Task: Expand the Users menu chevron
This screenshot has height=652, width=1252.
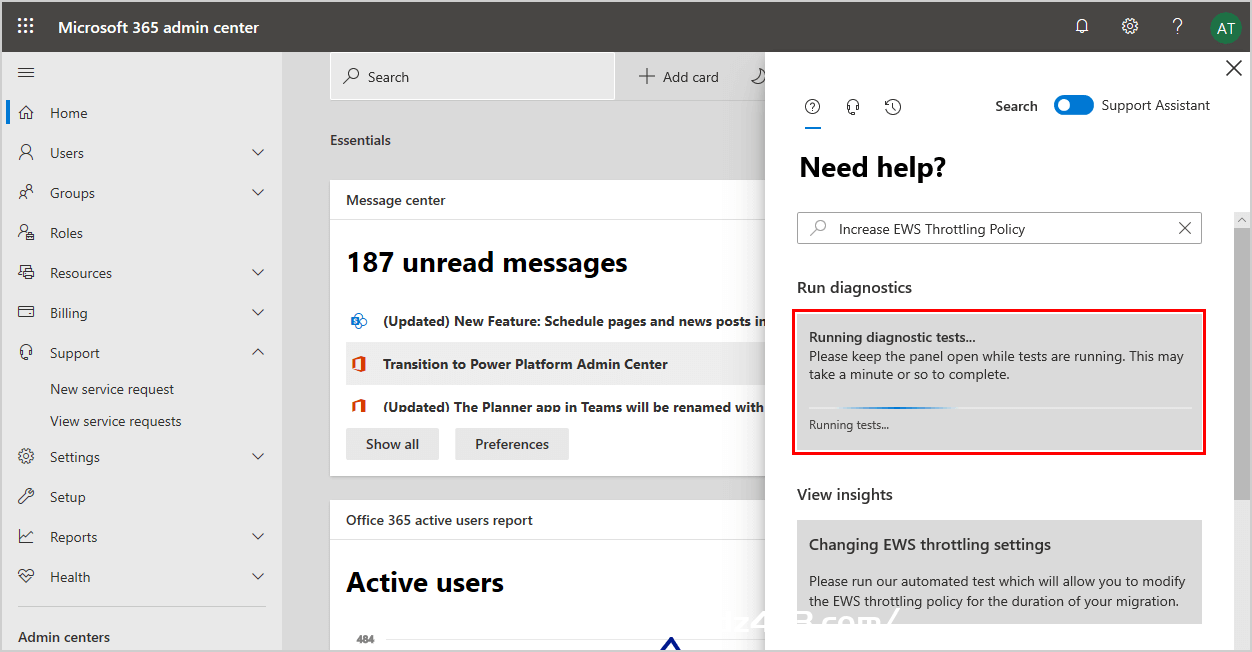Action: (x=258, y=153)
